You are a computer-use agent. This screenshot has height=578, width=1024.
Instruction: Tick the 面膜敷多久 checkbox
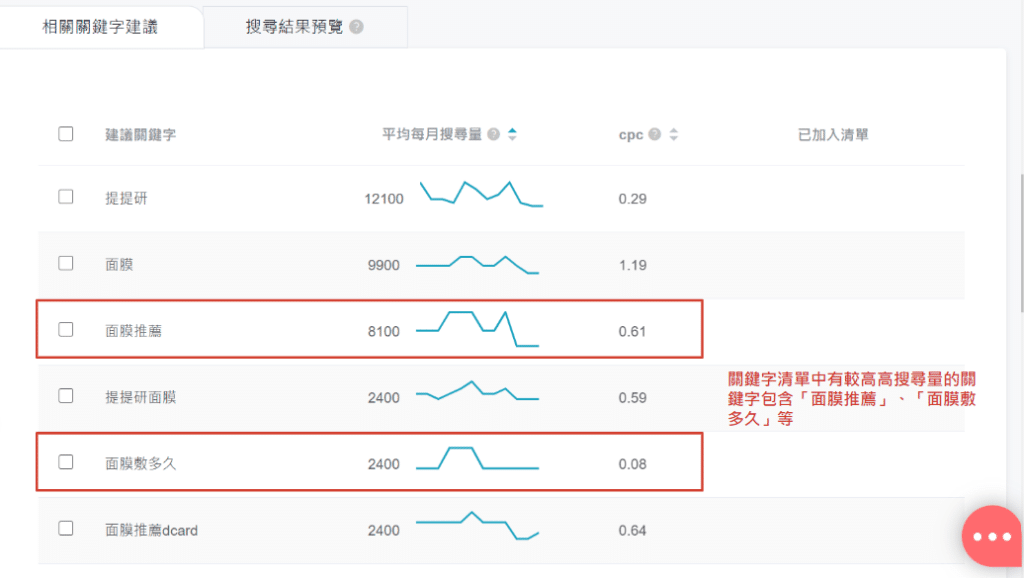click(66, 462)
